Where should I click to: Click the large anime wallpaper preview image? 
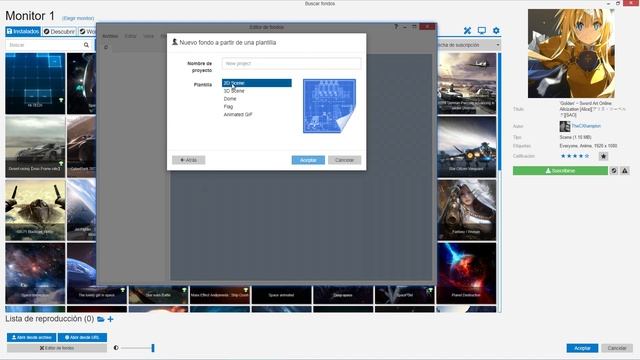tap(571, 53)
